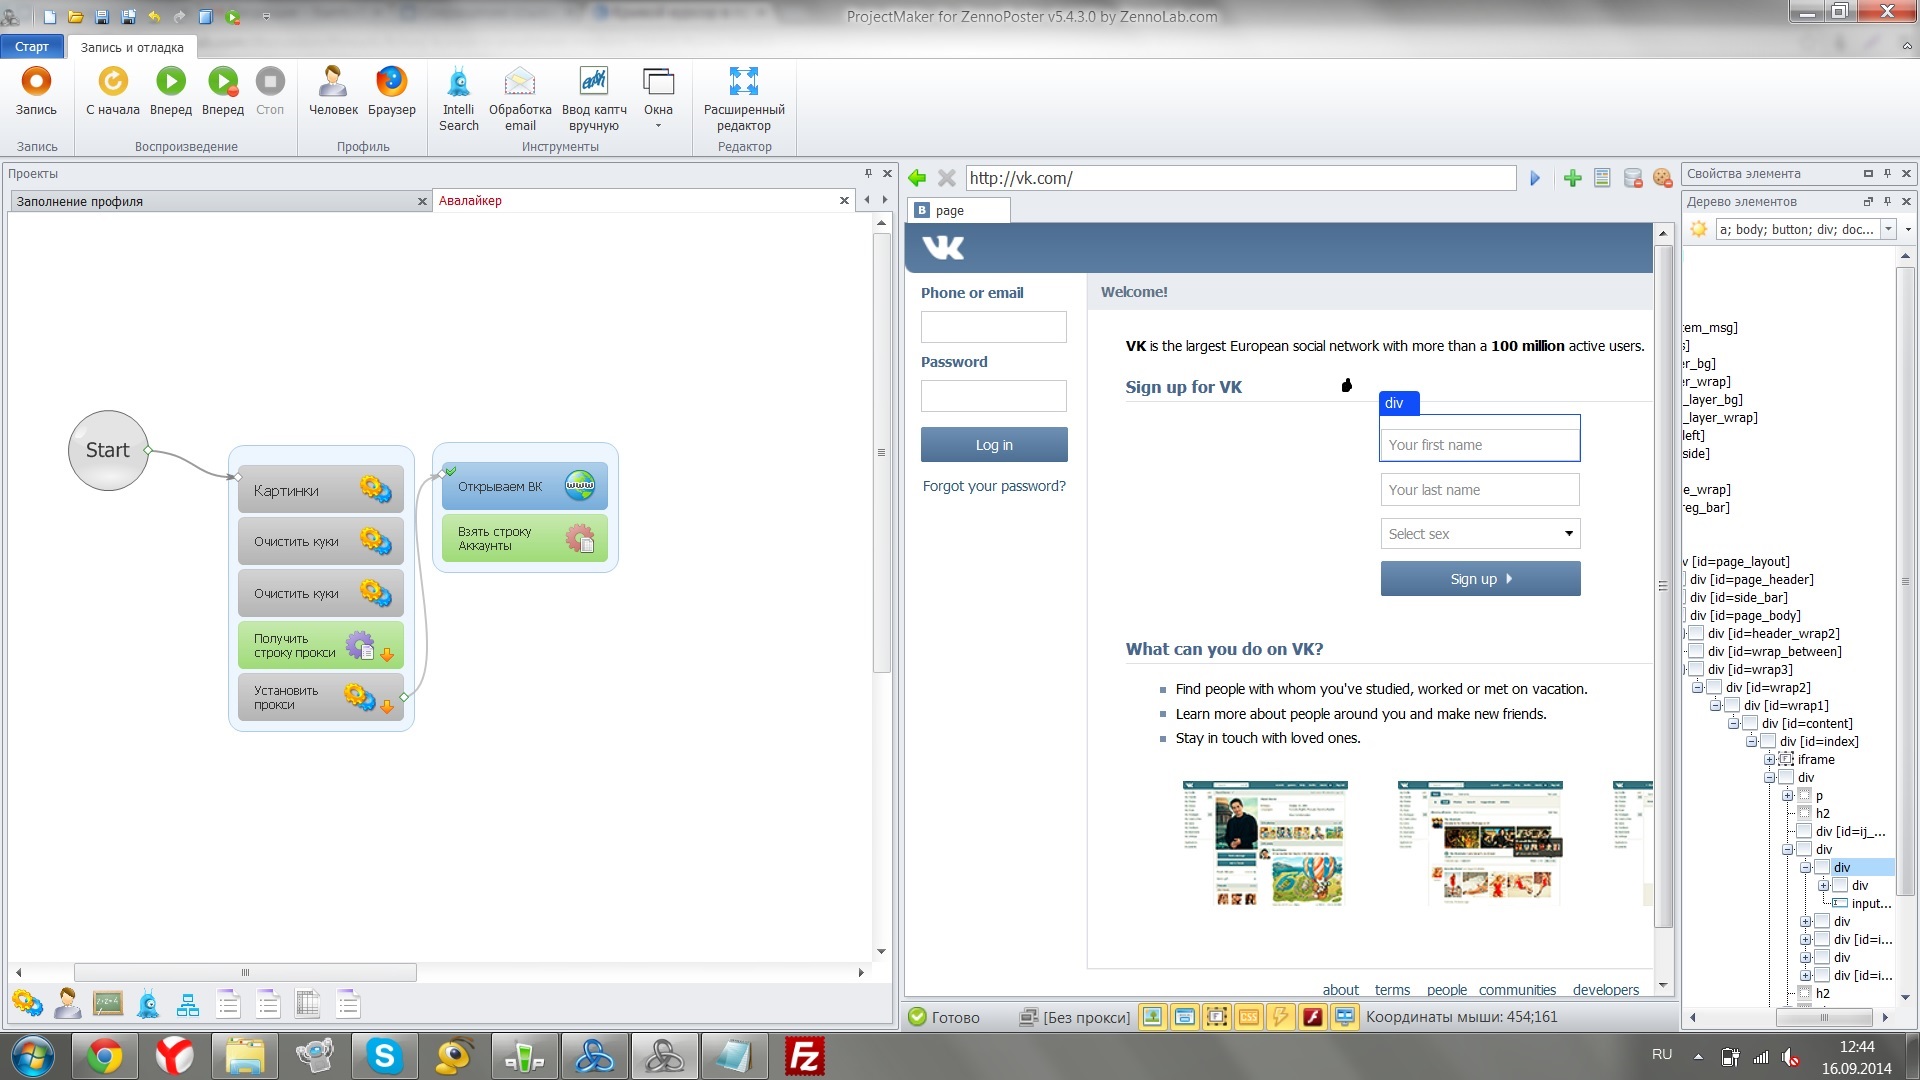Click the Password field

(x=993, y=396)
